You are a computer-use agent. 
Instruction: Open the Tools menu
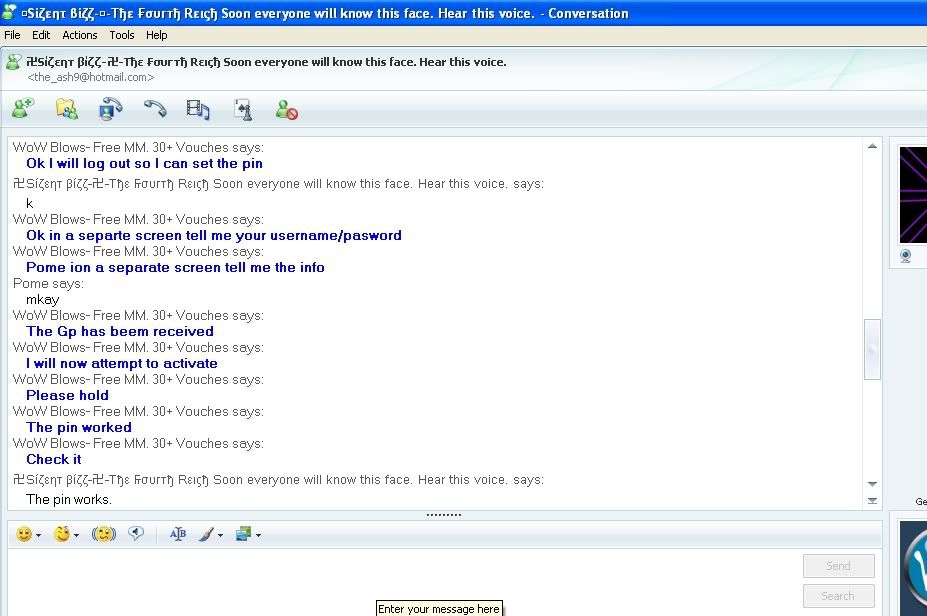pyautogui.click(x=122, y=35)
